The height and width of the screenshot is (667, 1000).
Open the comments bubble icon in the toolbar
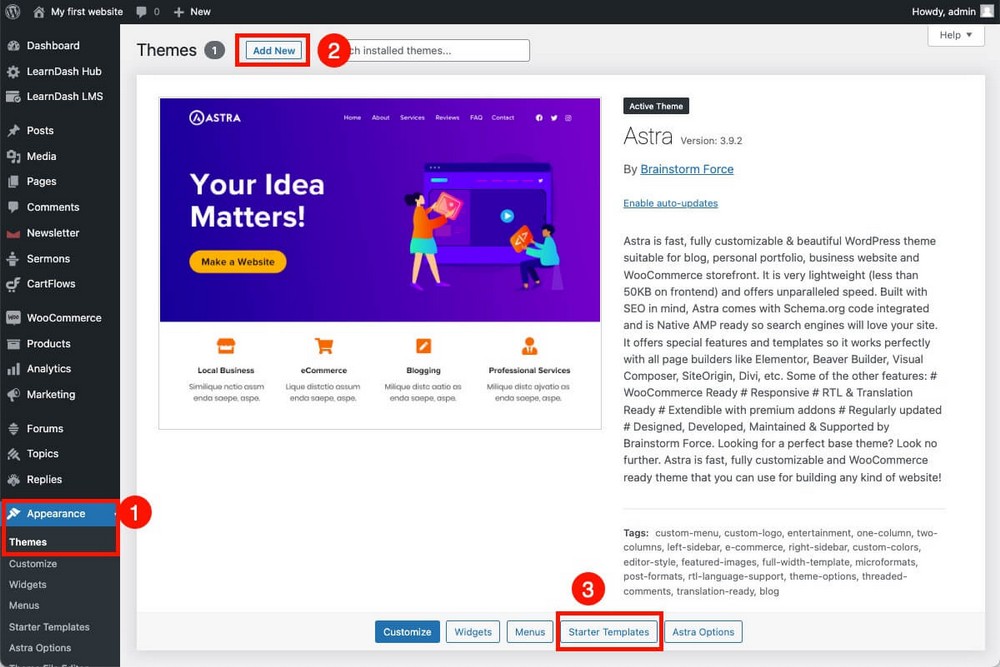click(140, 11)
